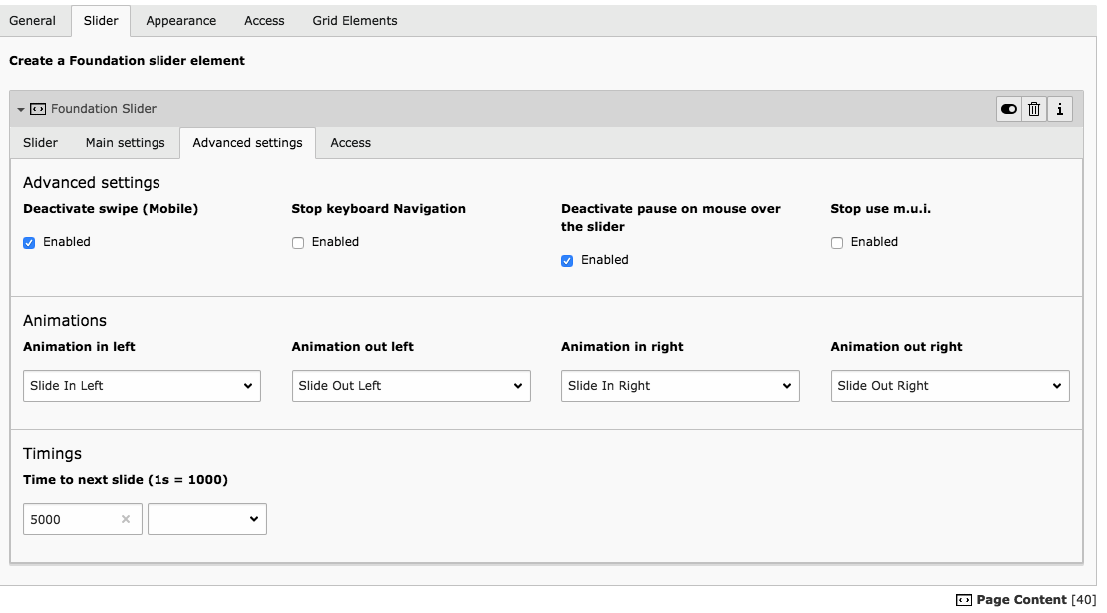Click the Enabled label under Deactivate pause on mouse over
Image resolution: width=1107 pixels, height=613 pixels.
[604, 260]
